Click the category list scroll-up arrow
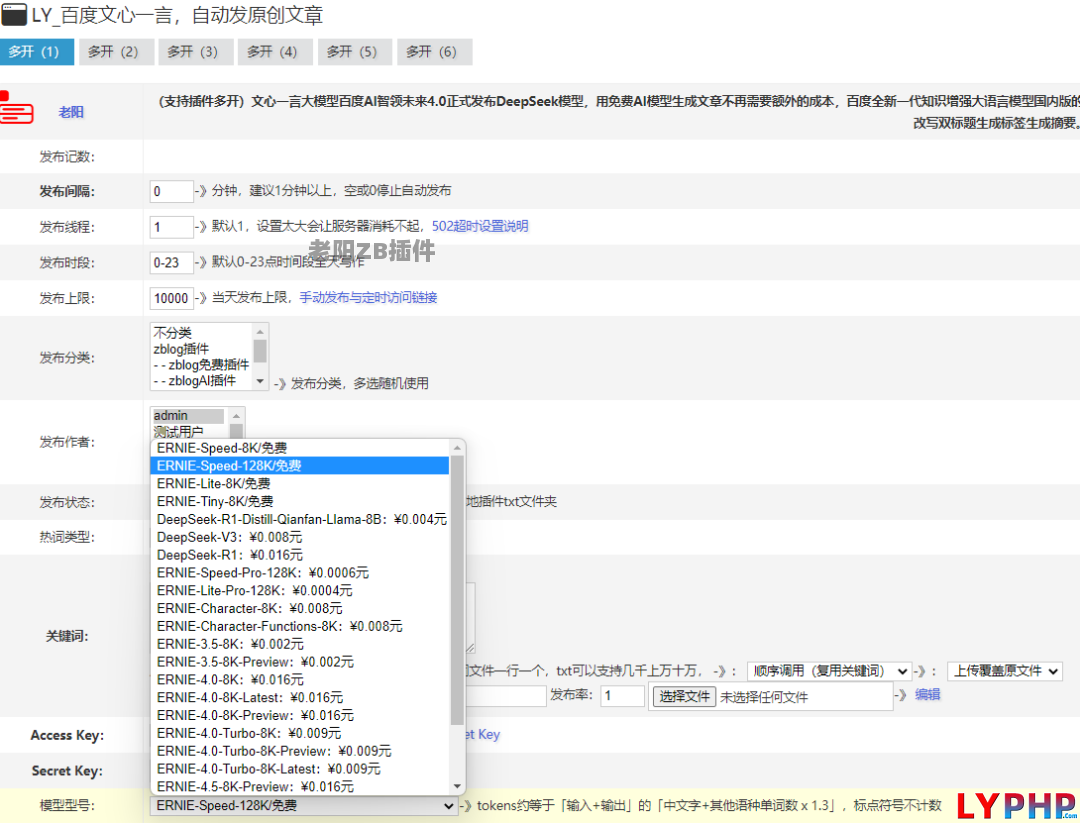The height and width of the screenshot is (823, 1080). [x=260, y=332]
